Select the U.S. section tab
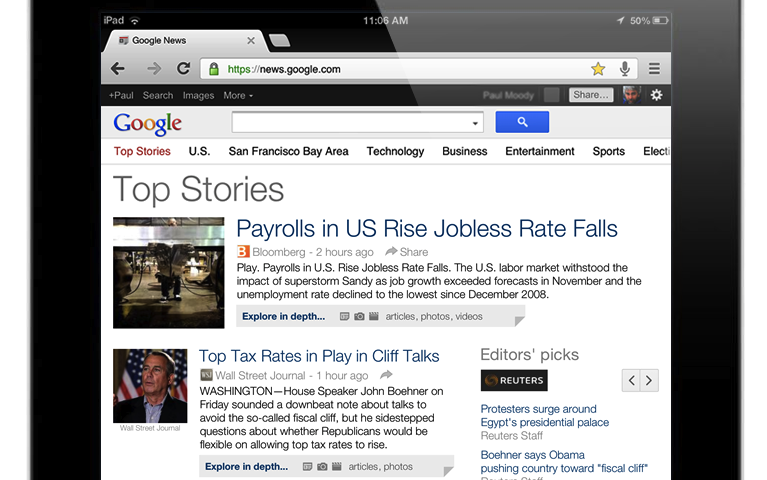 point(199,151)
